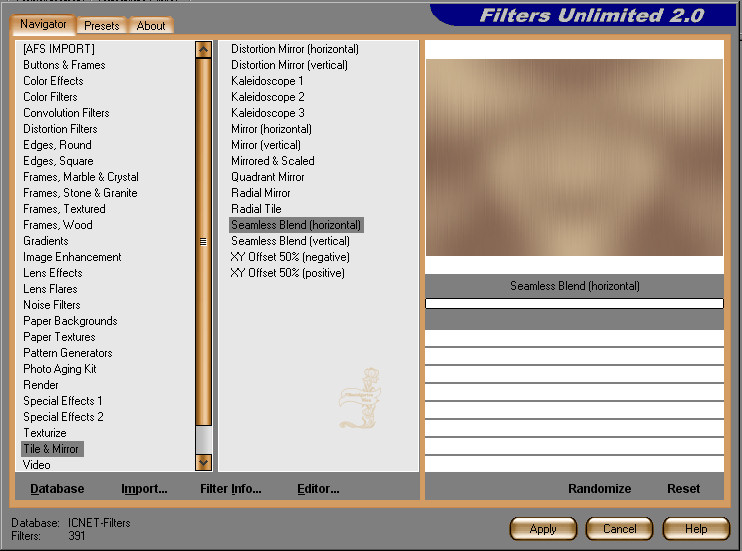Screen dimensions: 742x551
Task: Select the [AFS IMPORT] category
Action: pyautogui.click(x=59, y=49)
